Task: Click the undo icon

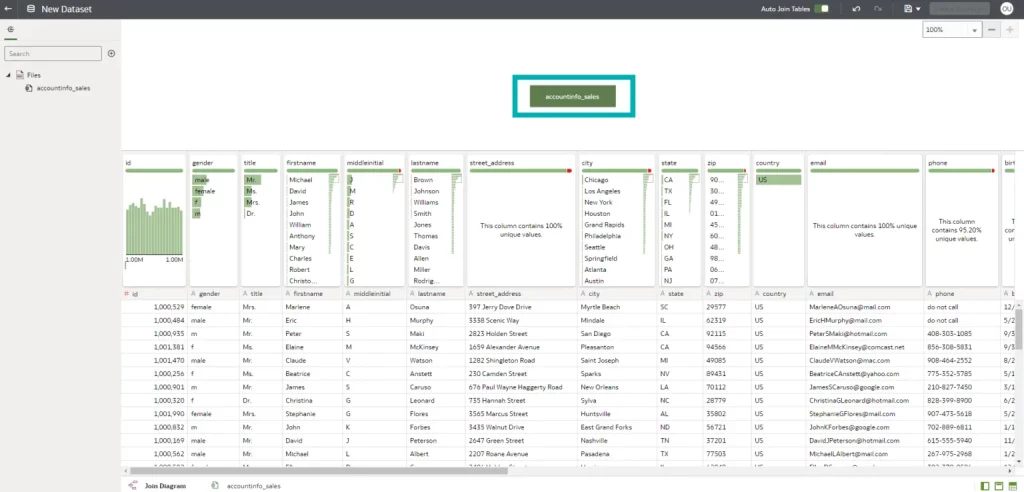Action: (x=856, y=9)
